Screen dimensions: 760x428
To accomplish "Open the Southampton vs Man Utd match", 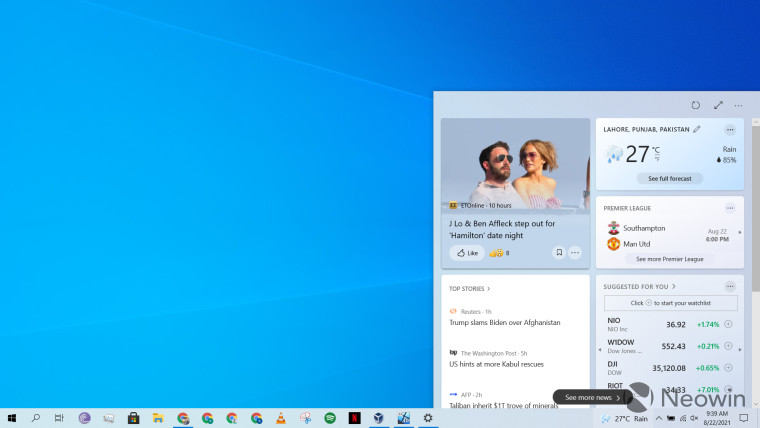I will (x=668, y=236).
